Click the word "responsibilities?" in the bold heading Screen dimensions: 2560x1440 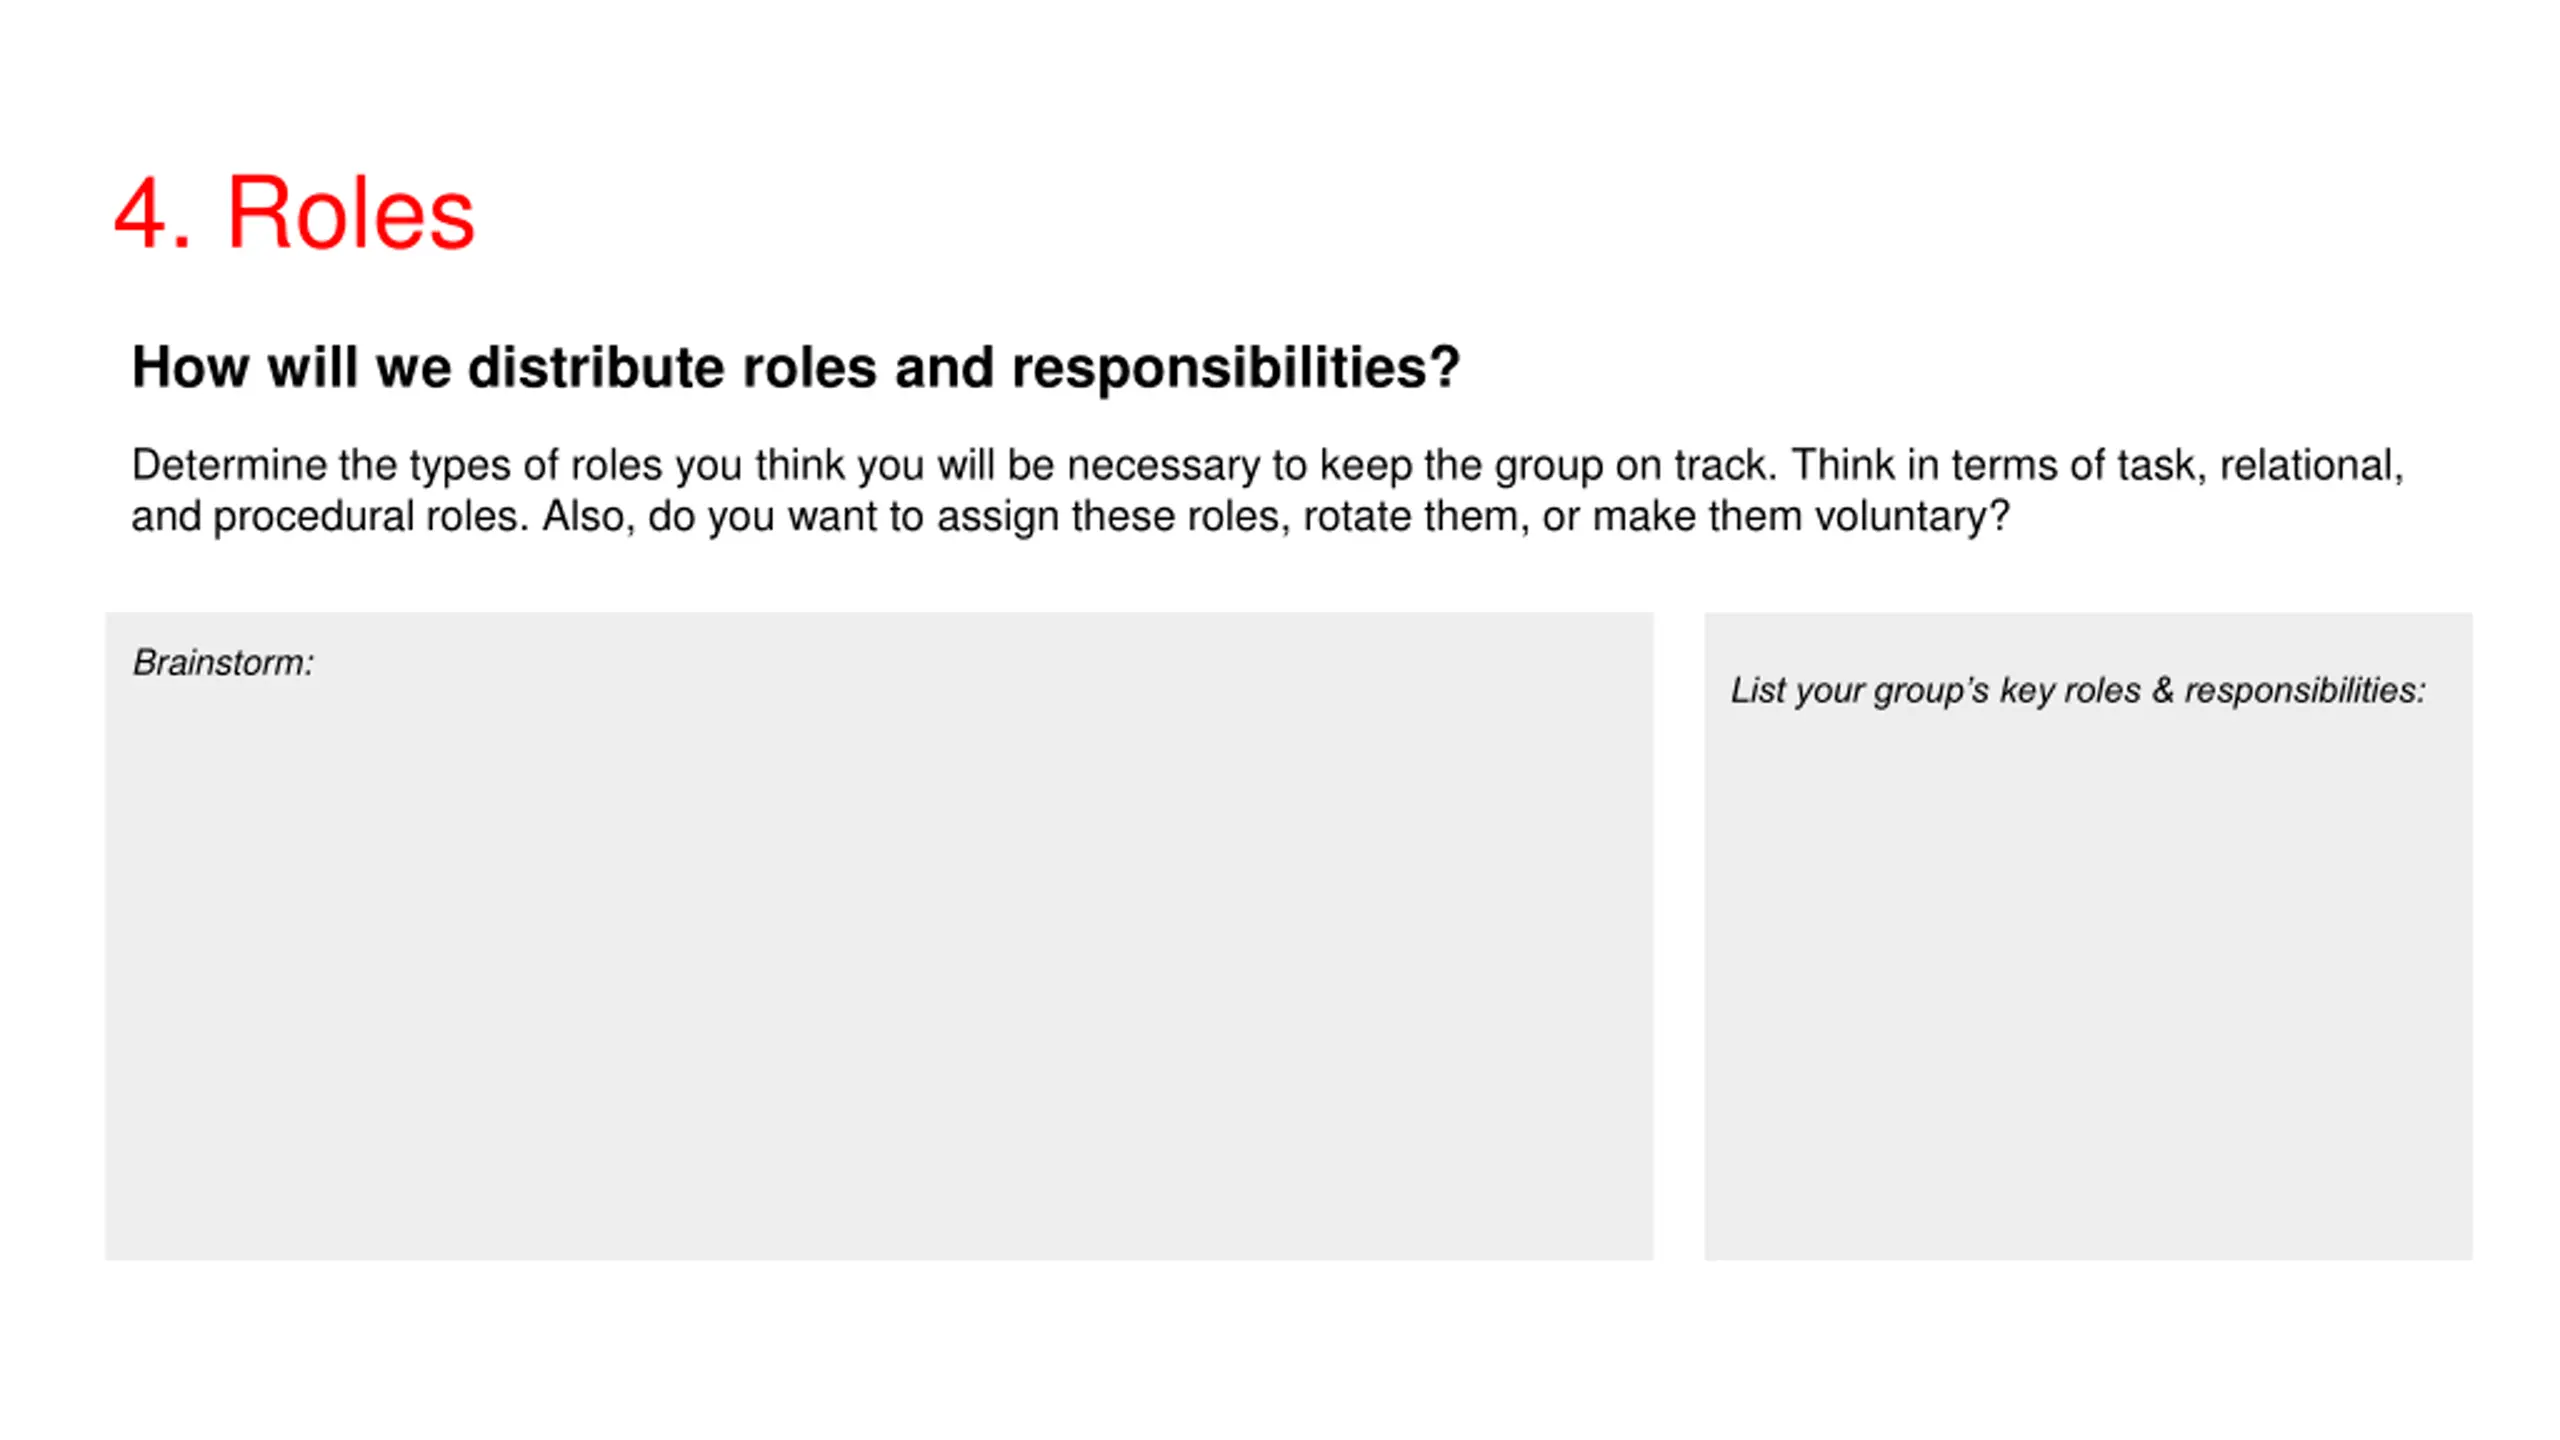pos(1235,367)
